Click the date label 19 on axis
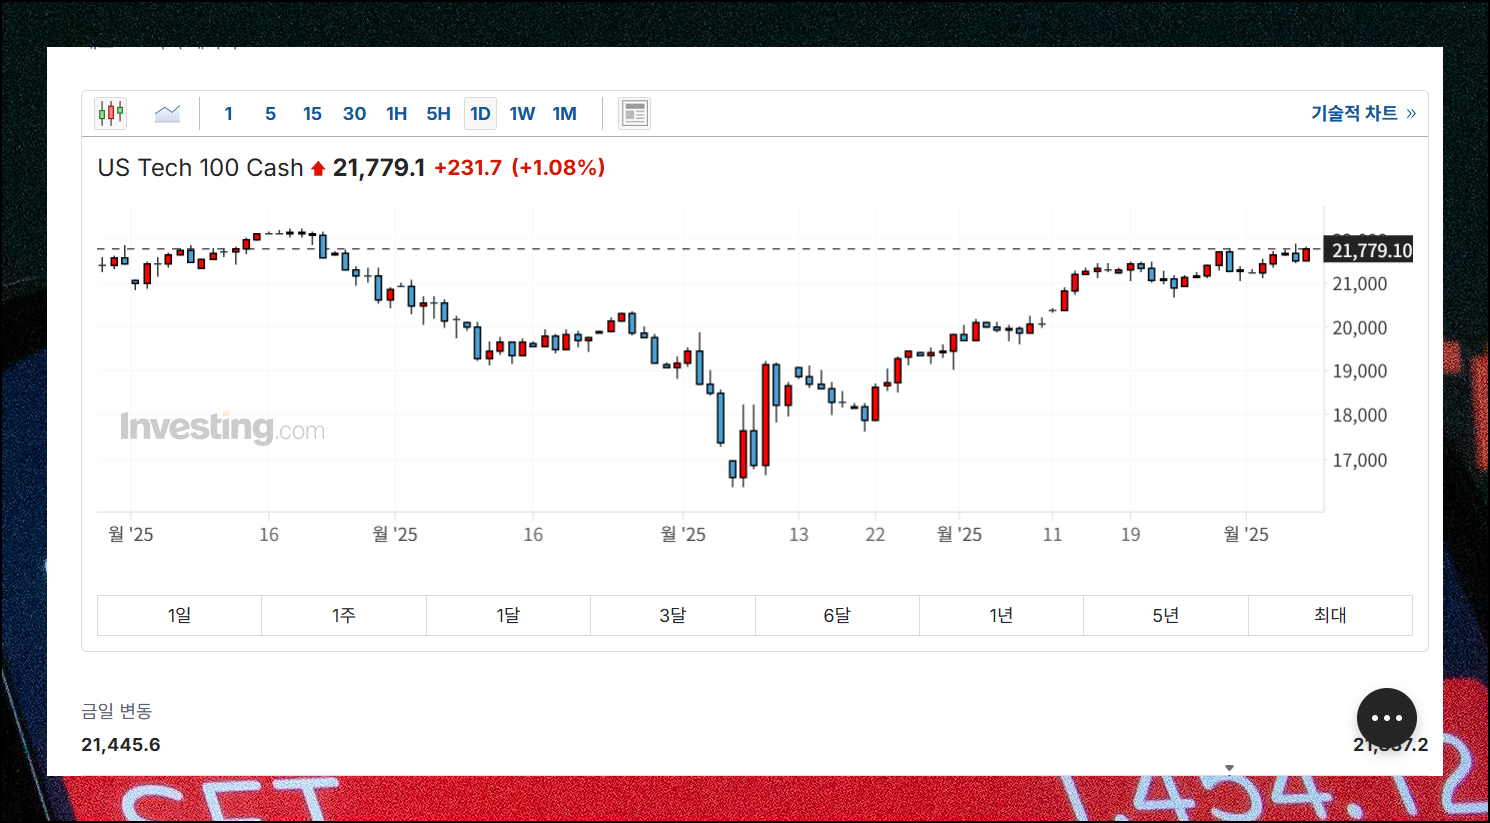This screenshot has width=1490, height=823. coord(1130,535)
